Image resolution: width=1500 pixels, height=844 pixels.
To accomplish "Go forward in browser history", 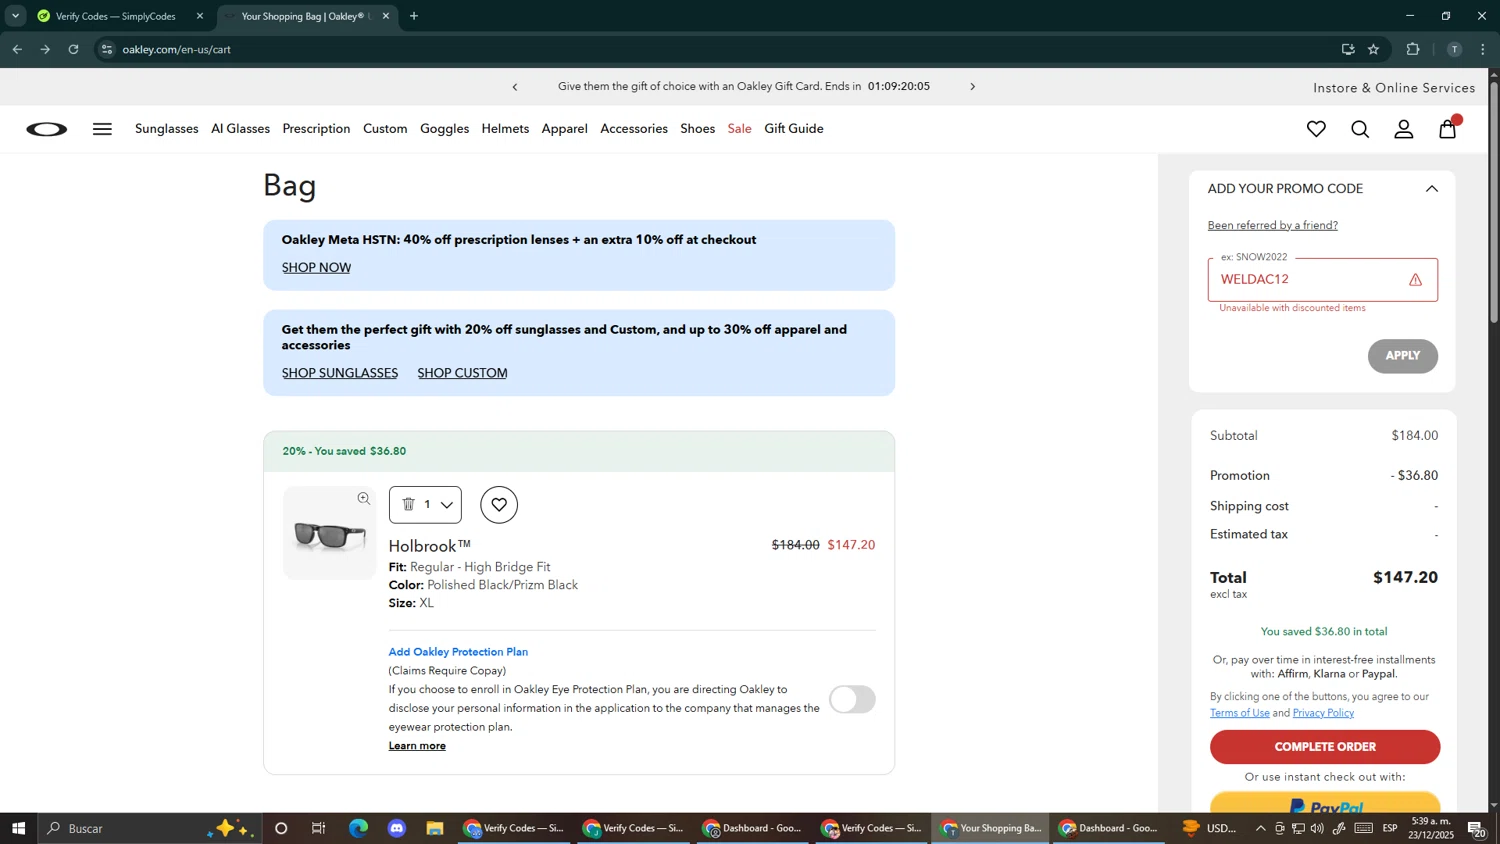I will pos(45,49).
